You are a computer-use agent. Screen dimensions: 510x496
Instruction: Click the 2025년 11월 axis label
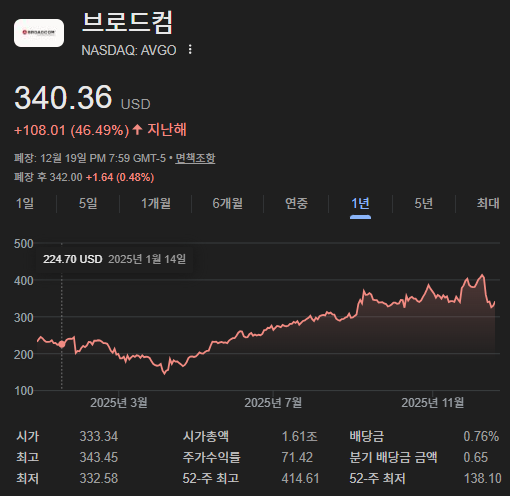pyautogui.click(x=432, y=403)
